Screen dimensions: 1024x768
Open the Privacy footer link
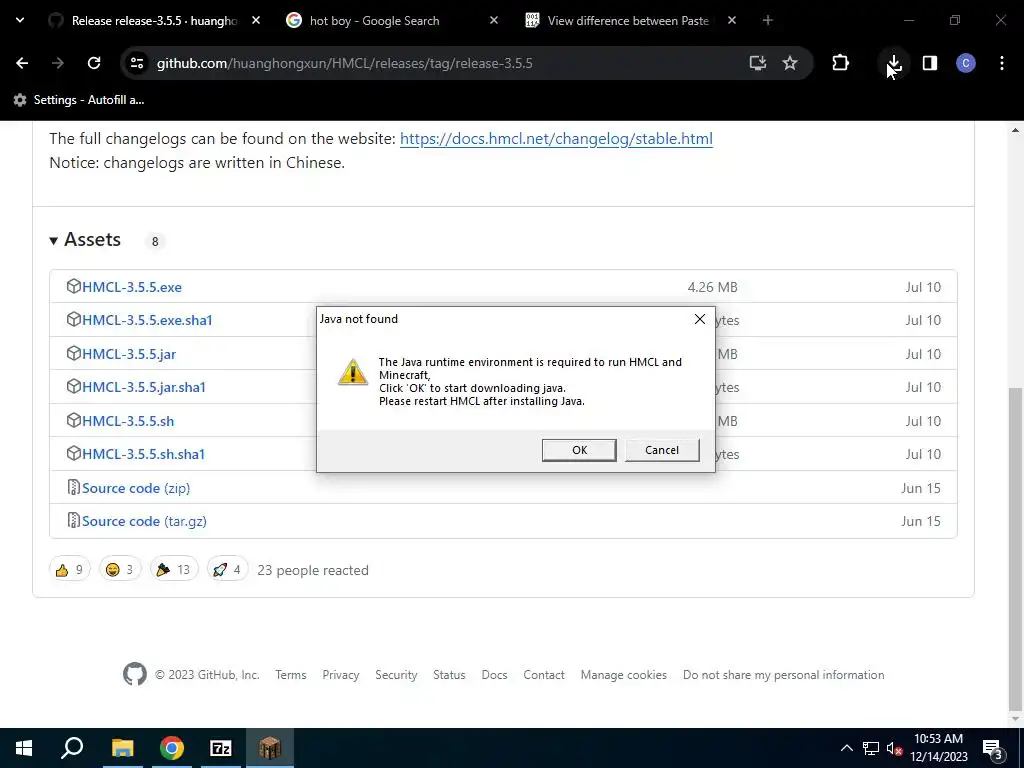coord(340,675)
